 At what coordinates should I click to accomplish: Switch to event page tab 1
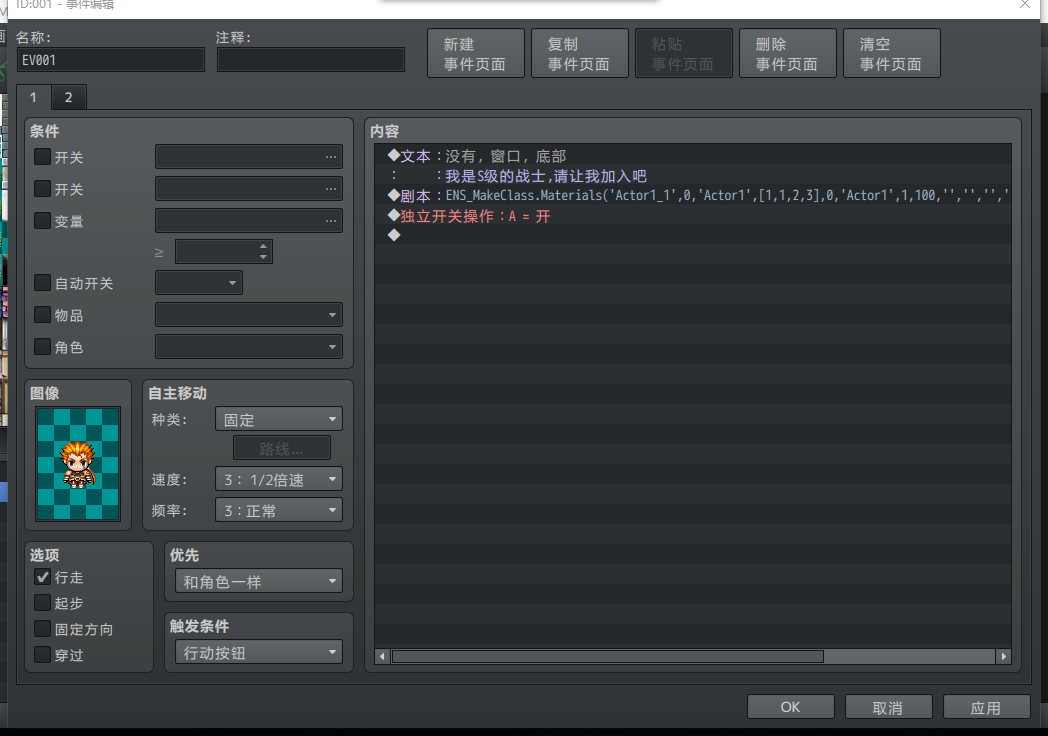click(33, 98)
